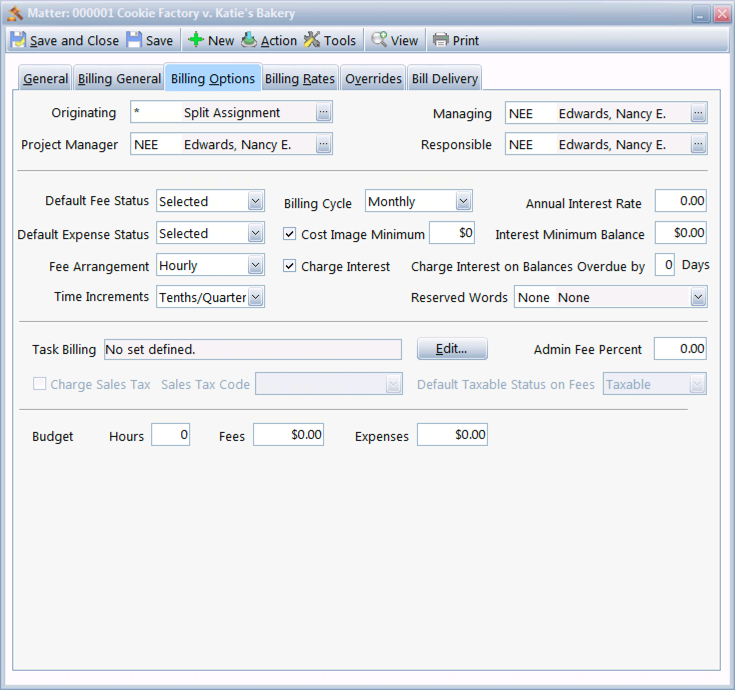This screenshot has width=735, height=690.
Task: Click the Annual Interest Rate field
Action: (x=680, y=201)
